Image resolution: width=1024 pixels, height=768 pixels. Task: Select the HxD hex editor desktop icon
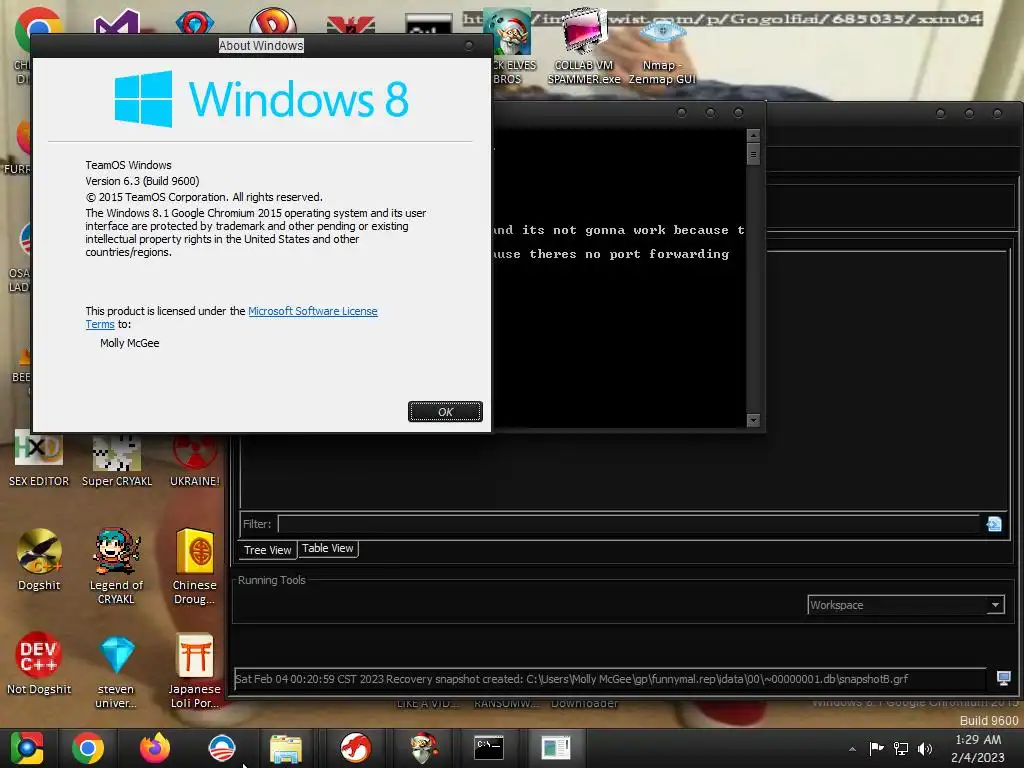[x=39, y=458]
